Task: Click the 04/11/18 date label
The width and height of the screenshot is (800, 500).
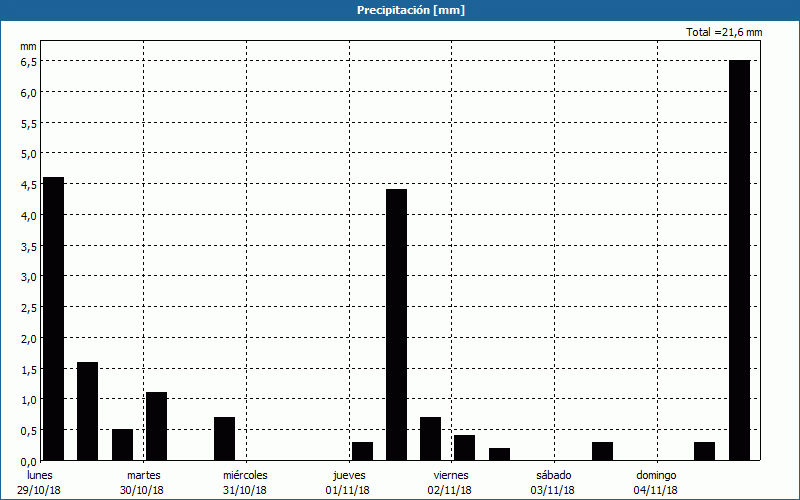Action: coord(656,490)
